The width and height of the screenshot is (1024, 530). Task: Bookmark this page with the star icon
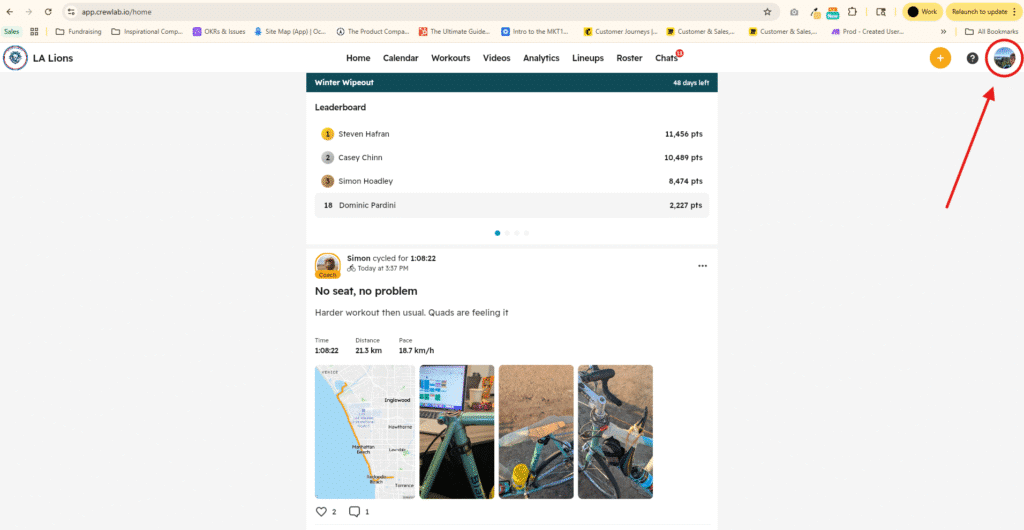click(767, 12)
